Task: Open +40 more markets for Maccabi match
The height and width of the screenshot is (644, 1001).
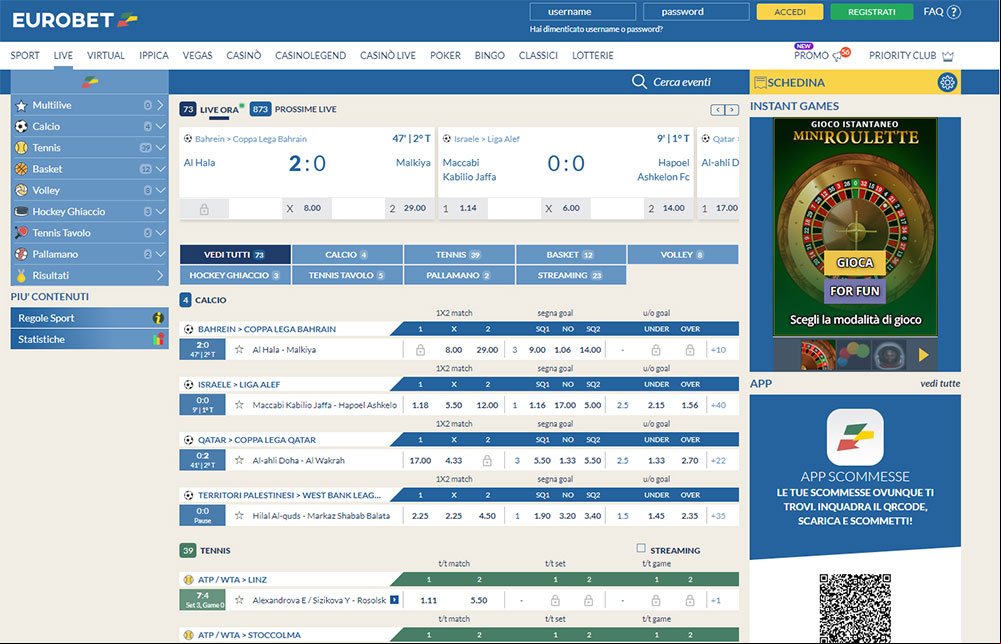Action: [718, 405]
